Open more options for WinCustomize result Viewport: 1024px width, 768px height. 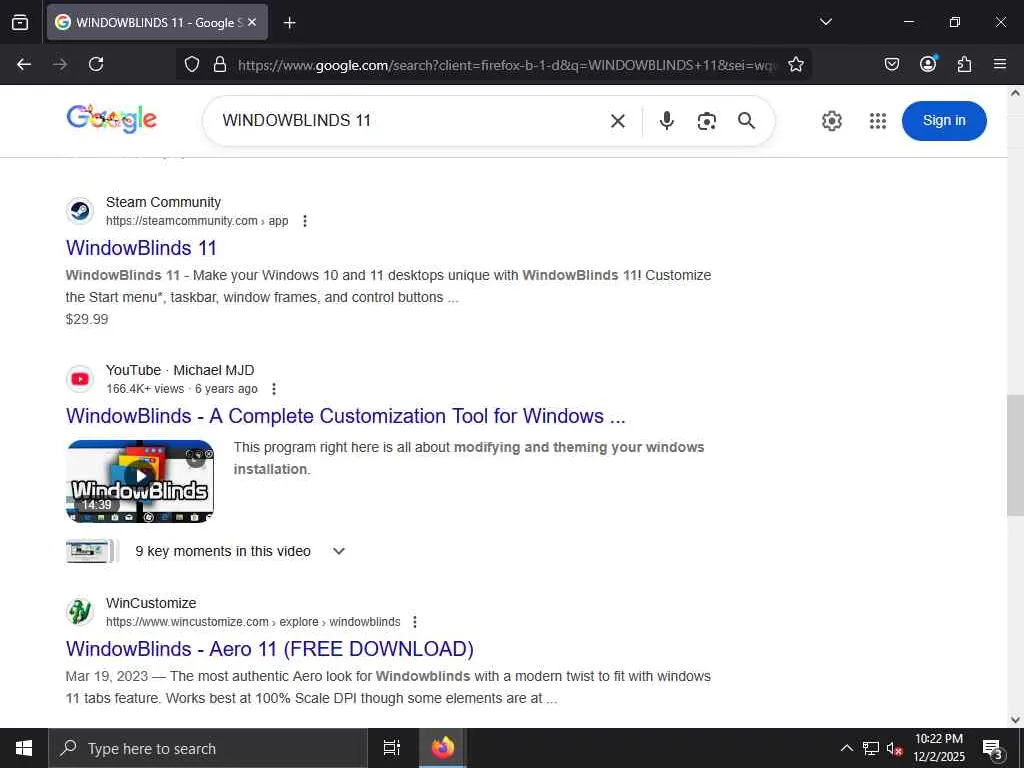414,622
